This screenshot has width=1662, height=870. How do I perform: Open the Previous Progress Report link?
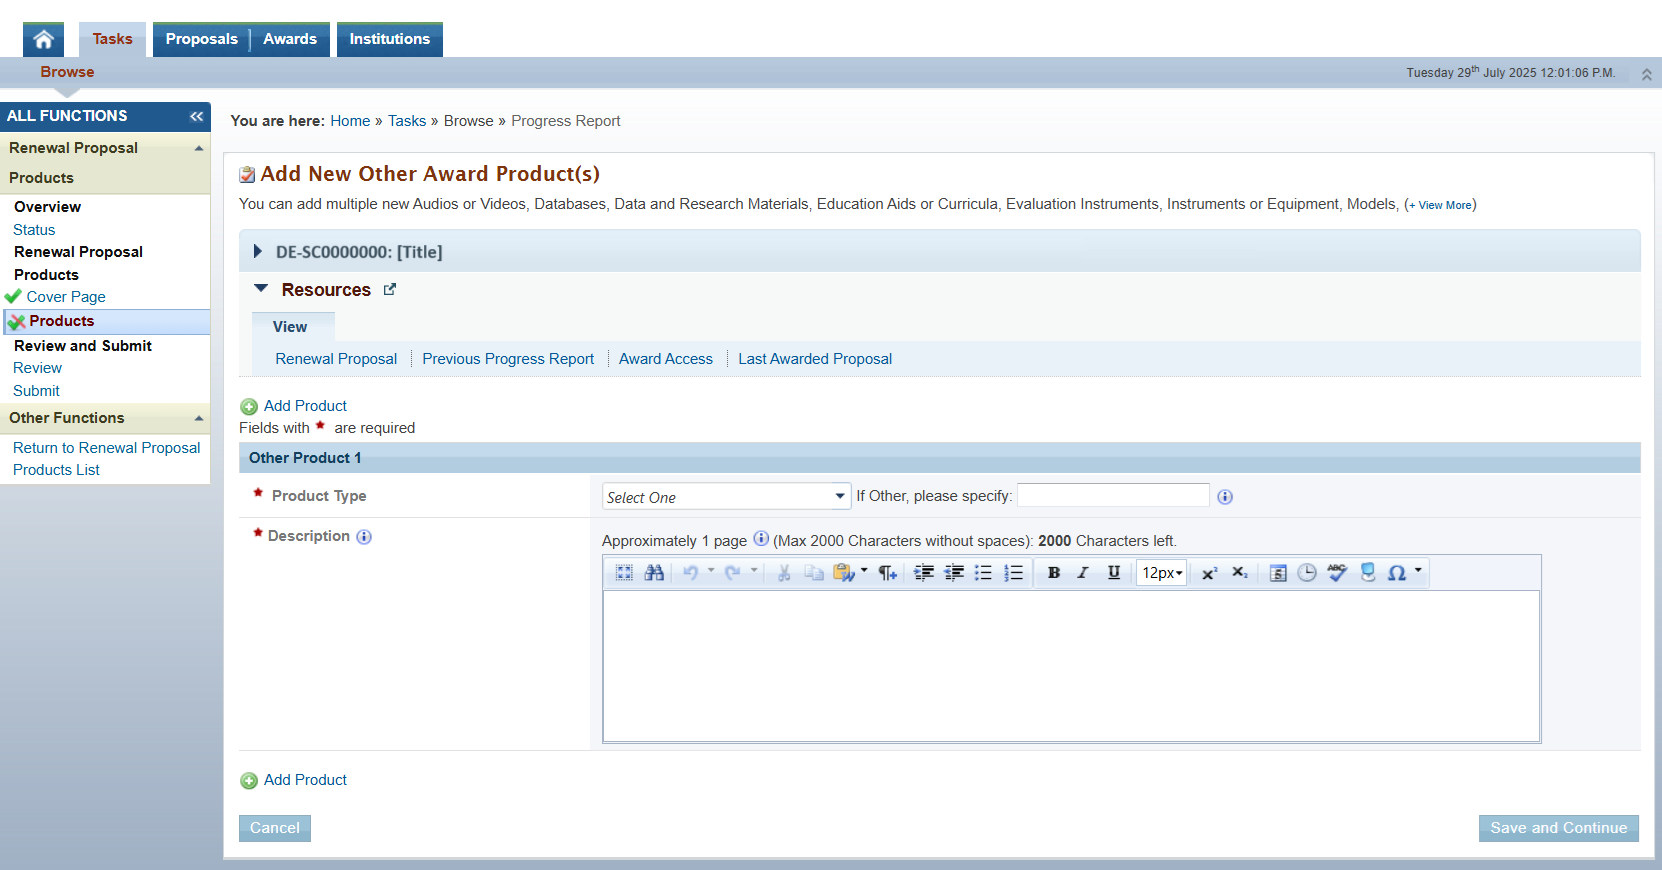(x=508, y=359)
